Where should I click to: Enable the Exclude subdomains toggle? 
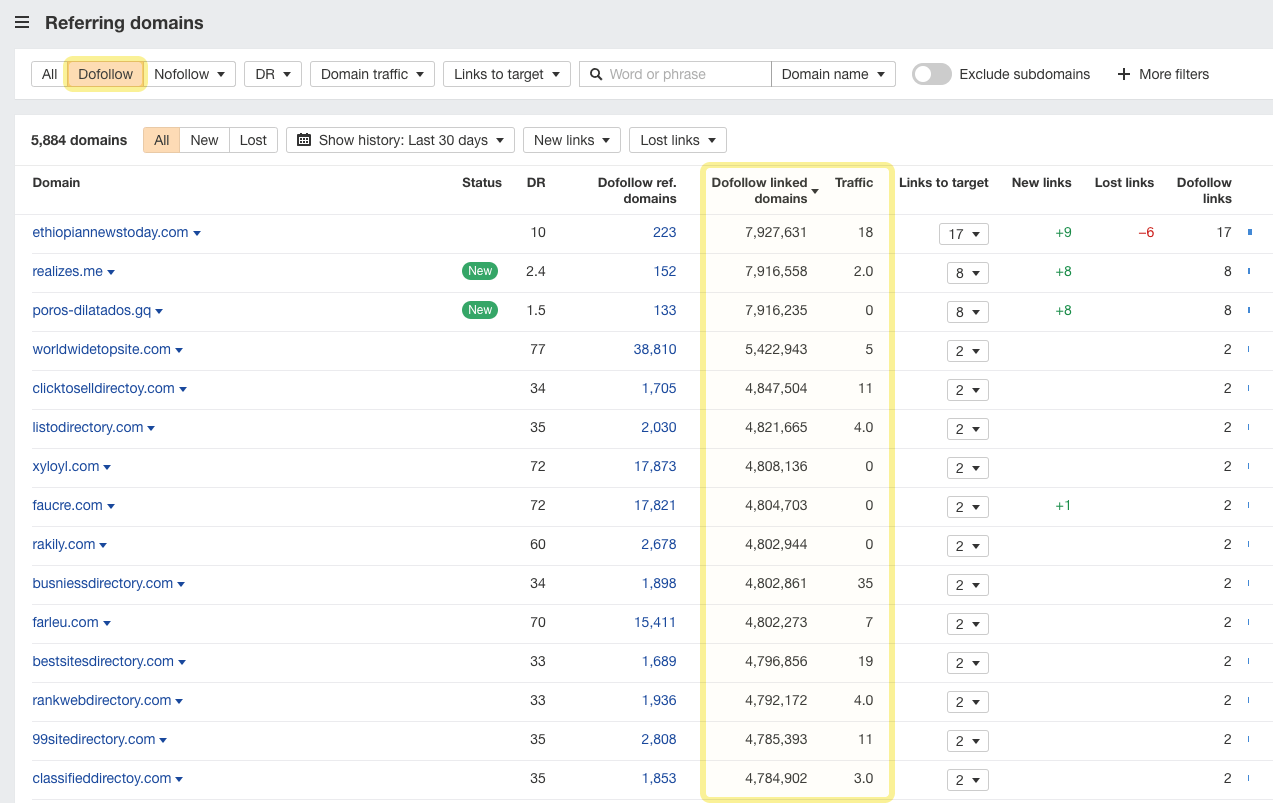930,73
